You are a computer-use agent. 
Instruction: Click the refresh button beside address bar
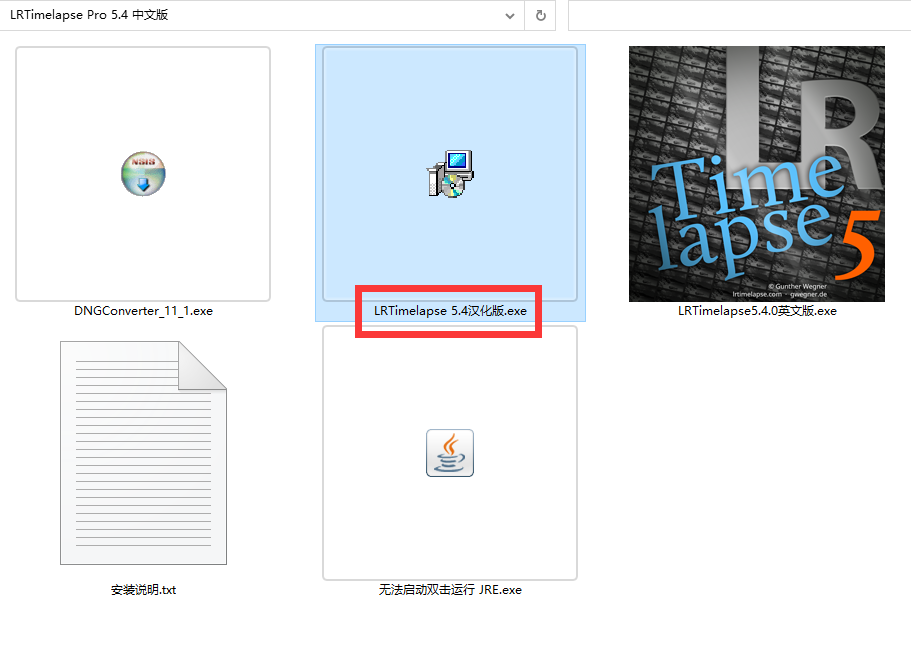[x=540, y=16]
